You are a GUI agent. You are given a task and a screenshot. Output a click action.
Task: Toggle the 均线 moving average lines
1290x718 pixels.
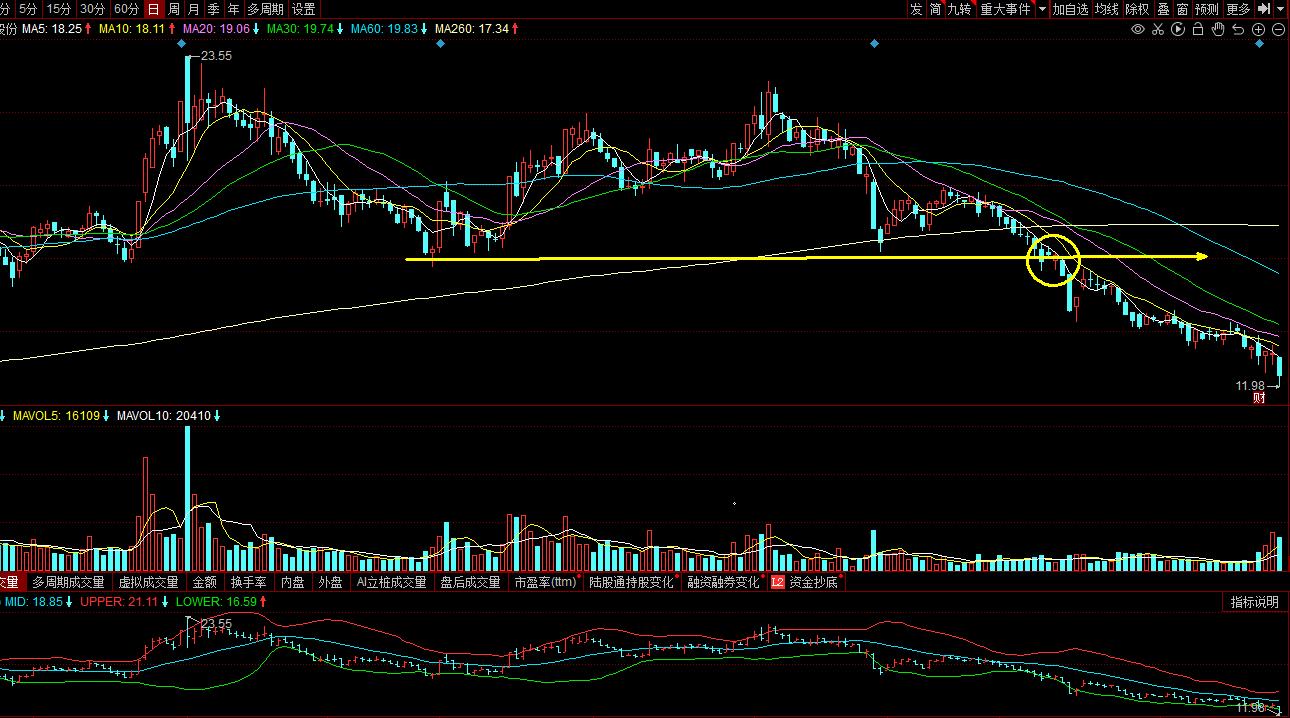[1107, 9]
